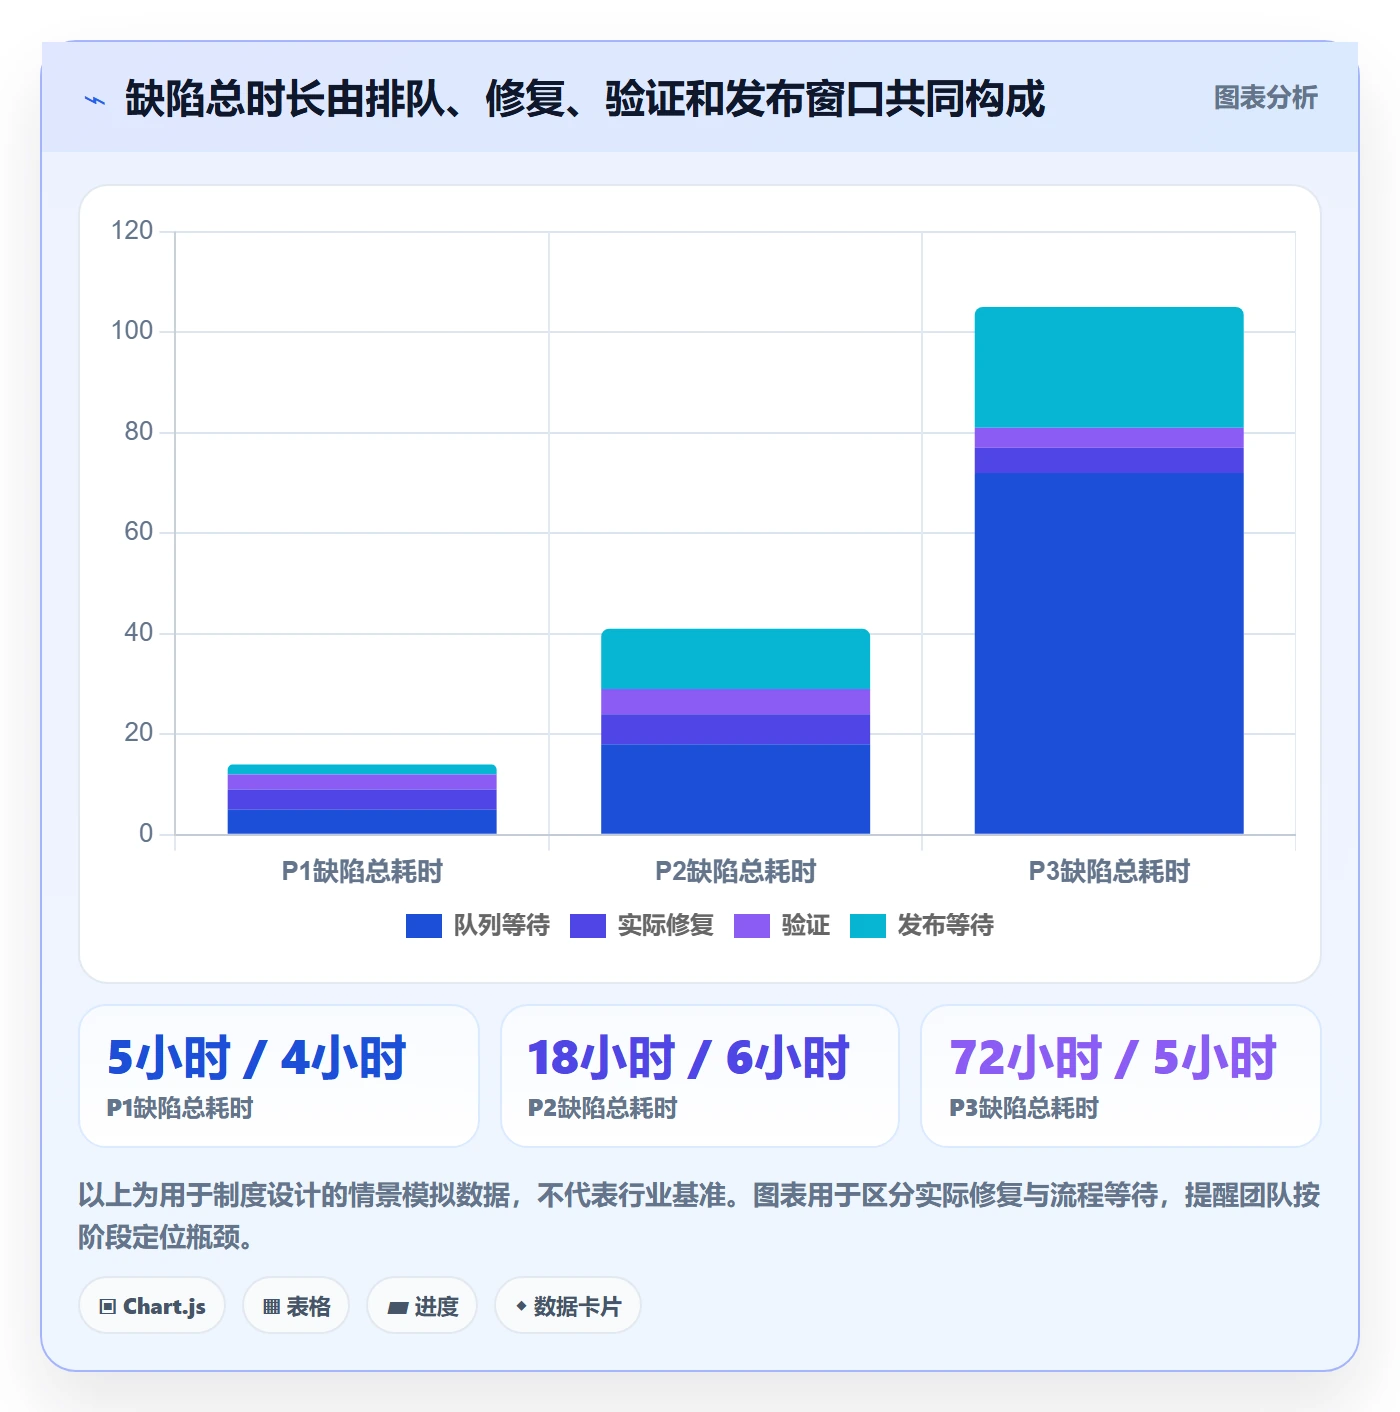Toggle the 发布等待 legend swatch
The width and height of the screenshot is (1400, 1412).
coord(867,926)
